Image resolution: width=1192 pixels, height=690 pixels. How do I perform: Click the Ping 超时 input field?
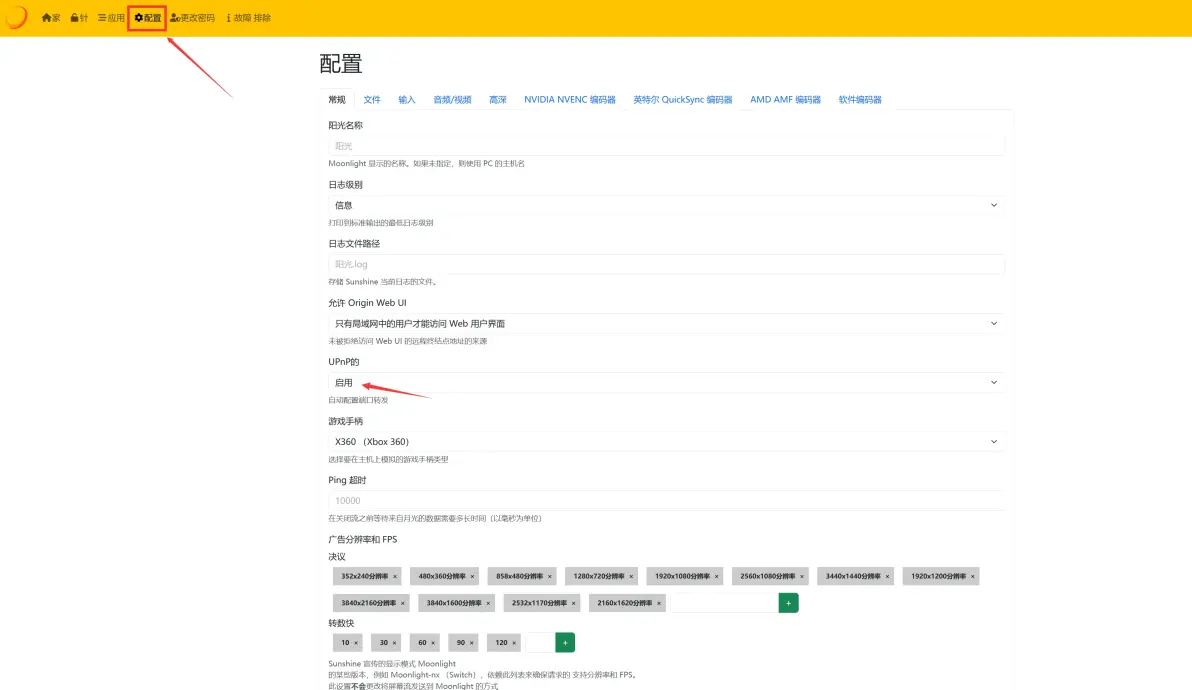[x=665, y=500]
